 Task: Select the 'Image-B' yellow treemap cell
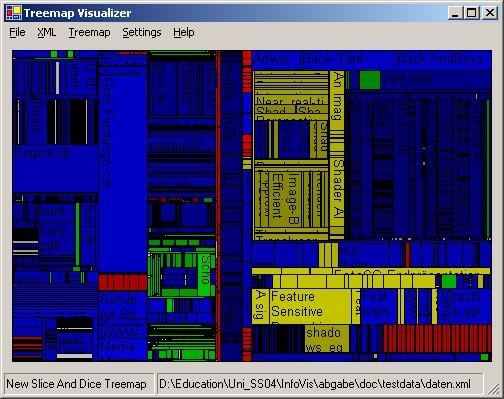[x=293, y=198]
